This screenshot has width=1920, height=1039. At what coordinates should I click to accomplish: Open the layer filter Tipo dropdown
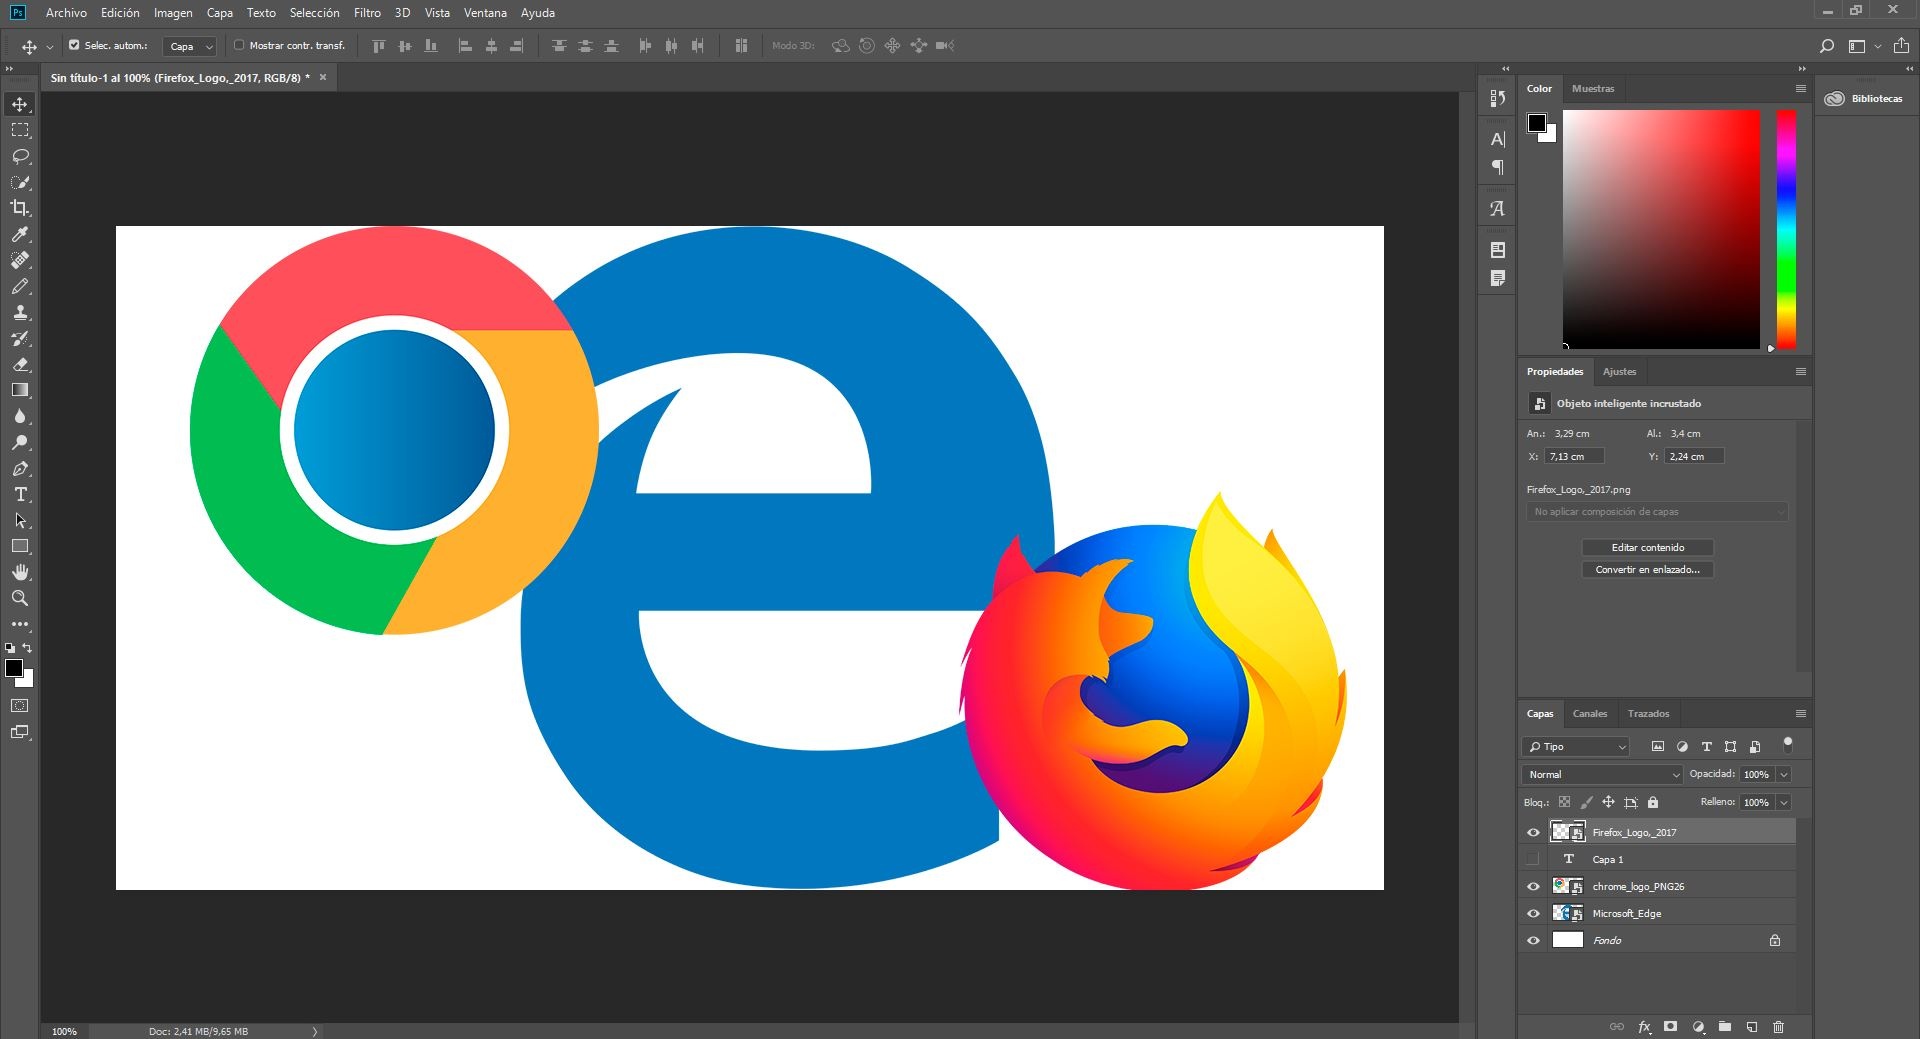point(1576,746)
